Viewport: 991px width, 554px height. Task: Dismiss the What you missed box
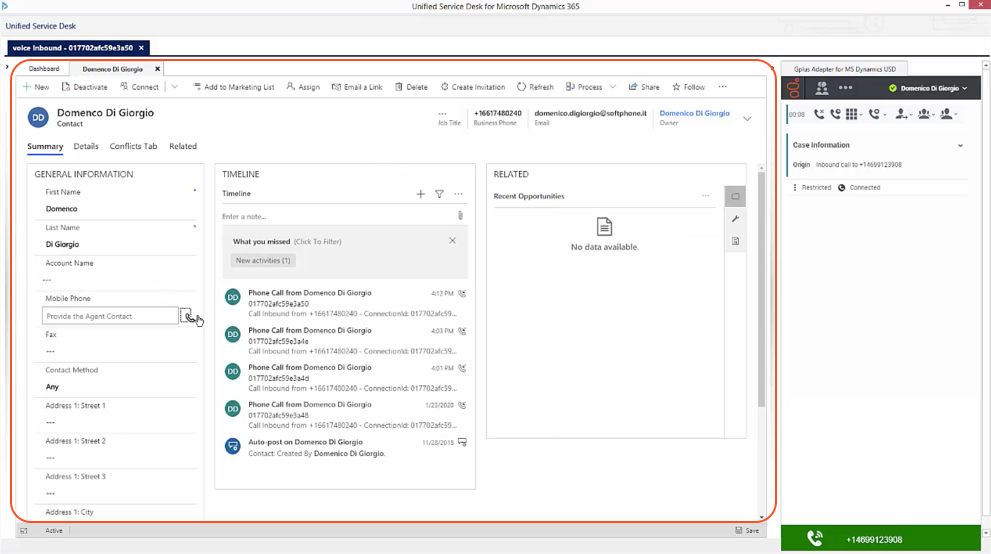coord(453,241)
